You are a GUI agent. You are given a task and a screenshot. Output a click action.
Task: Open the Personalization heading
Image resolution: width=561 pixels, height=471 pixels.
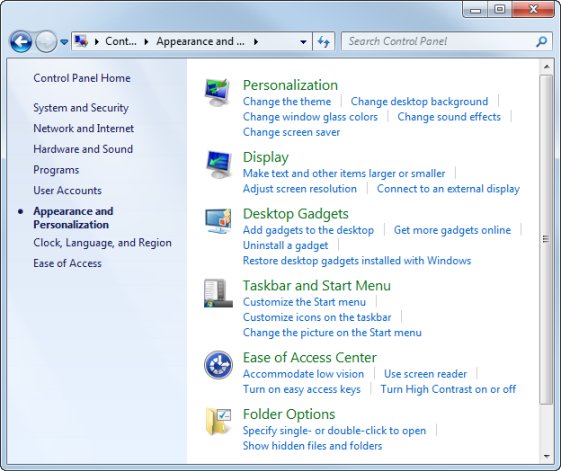[290, 85]
